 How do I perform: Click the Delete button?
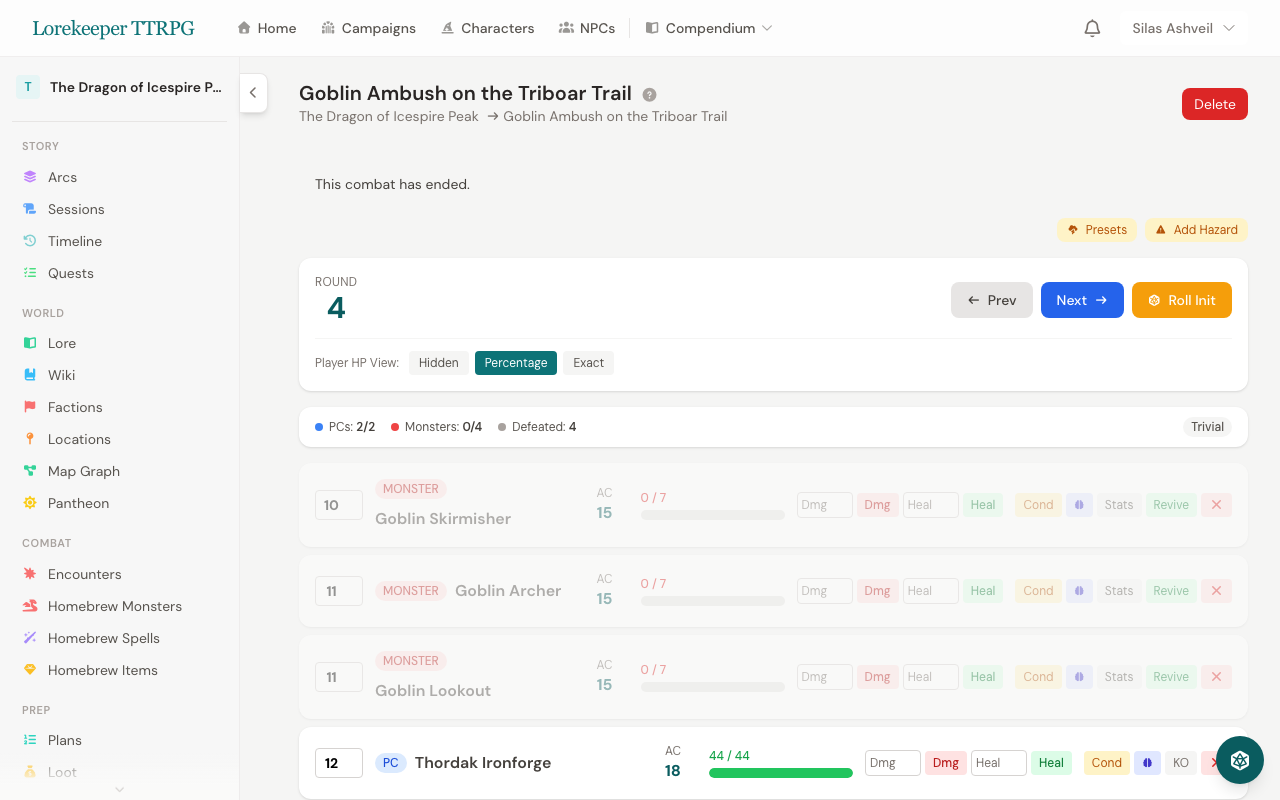click(x=1214, y=103)
